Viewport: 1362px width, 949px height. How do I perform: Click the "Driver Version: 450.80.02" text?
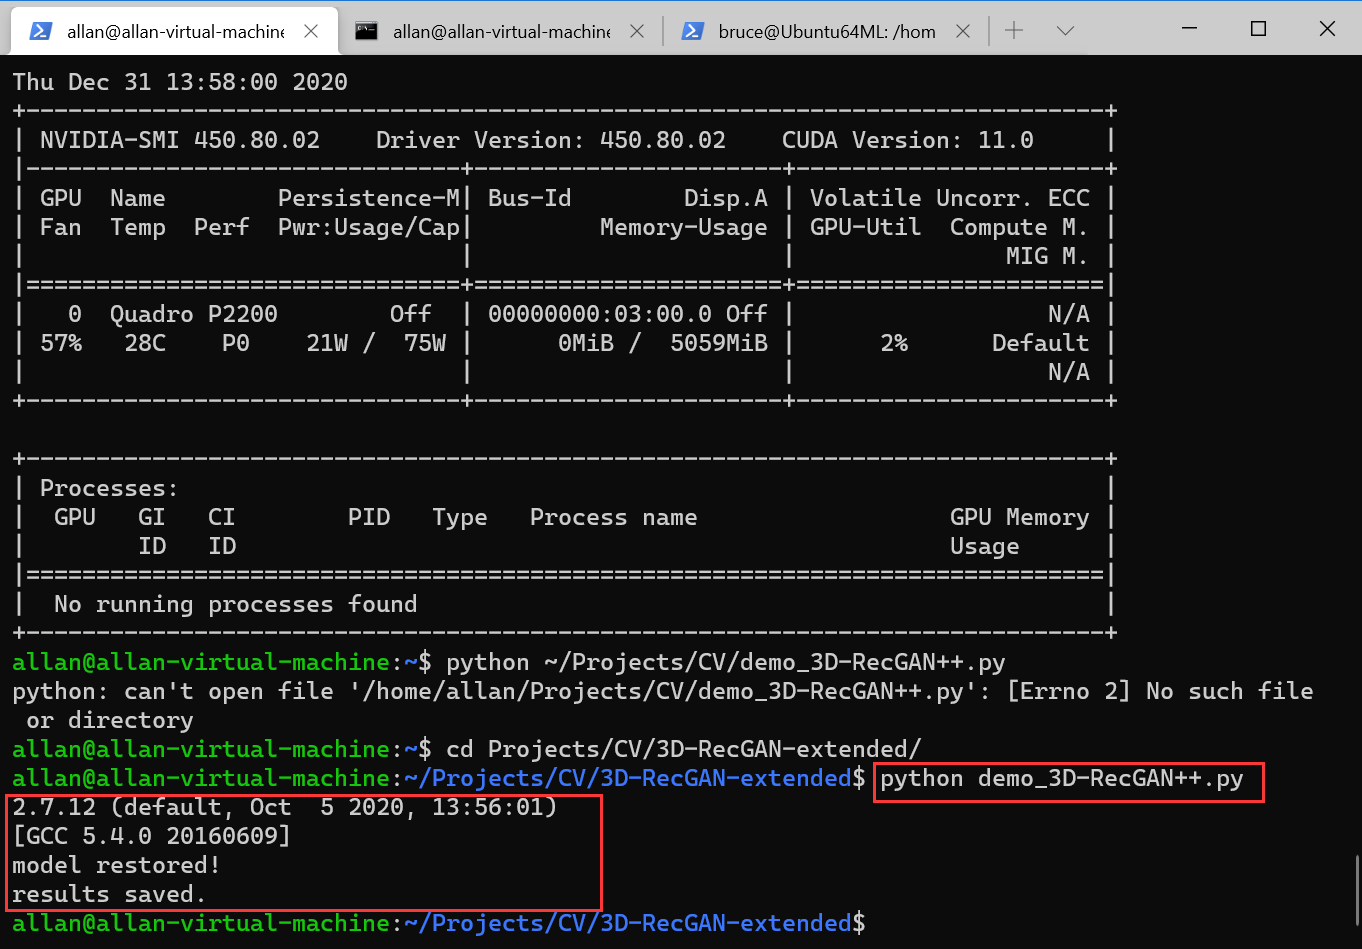click(x=551, y=140)
